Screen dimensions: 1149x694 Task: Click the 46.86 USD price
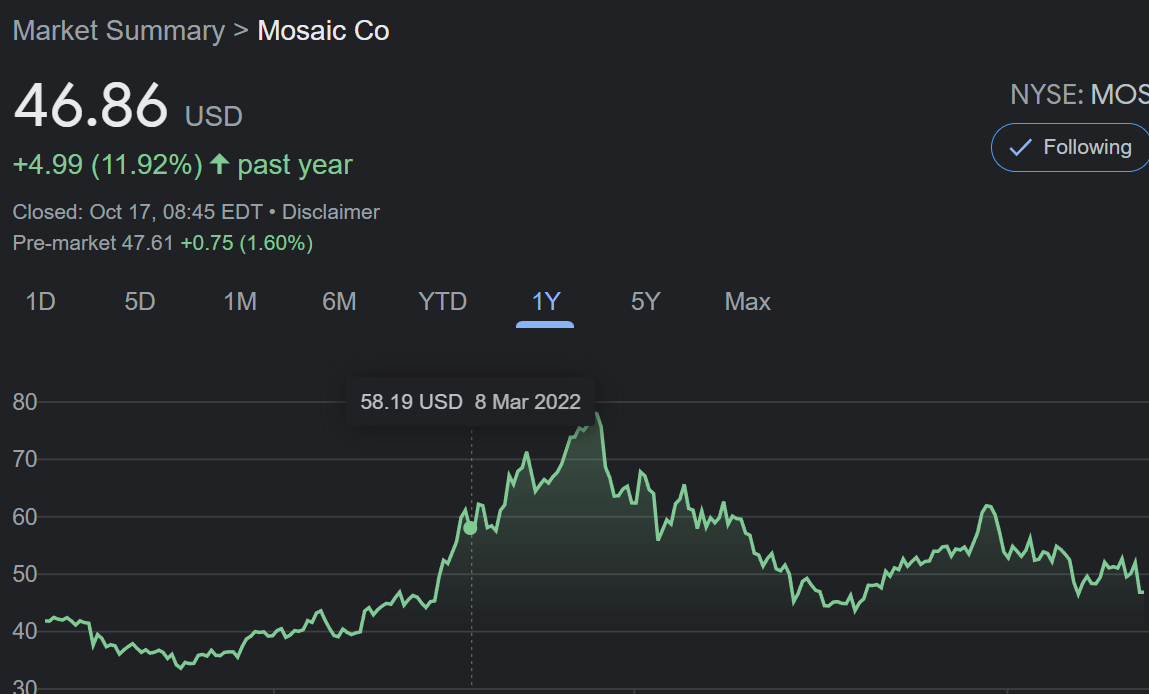pyautogui.click(x=128, y=106)
